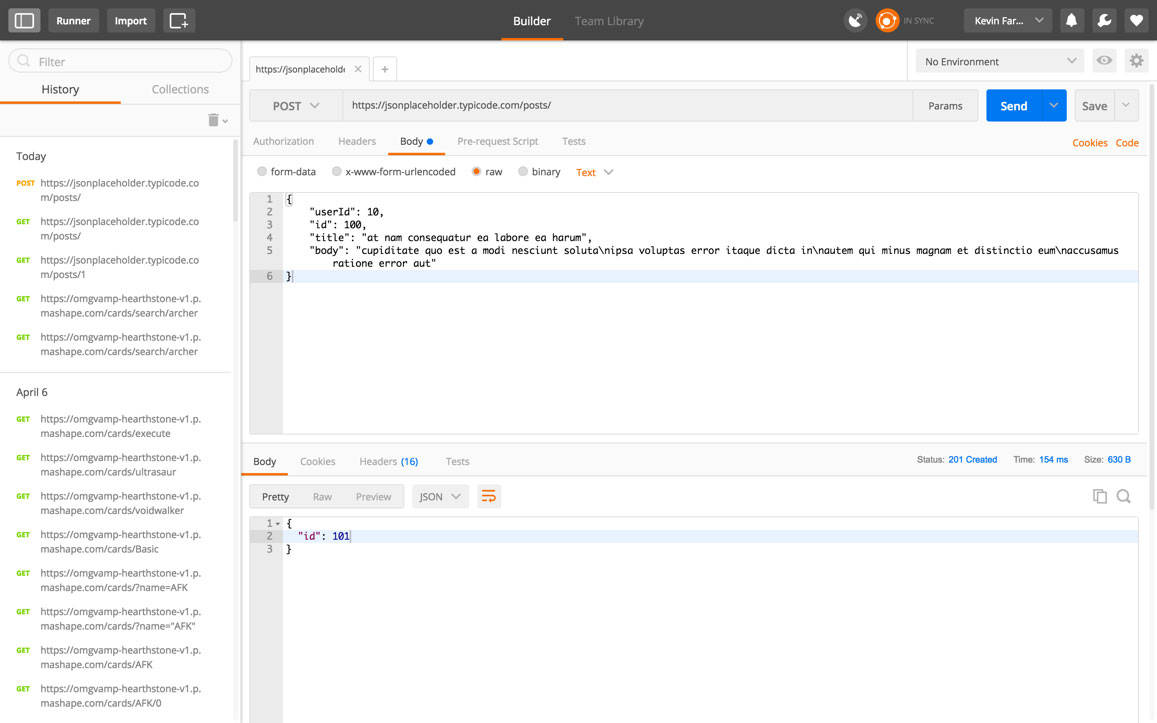Click inside the request URL field

tap(600, 105)
